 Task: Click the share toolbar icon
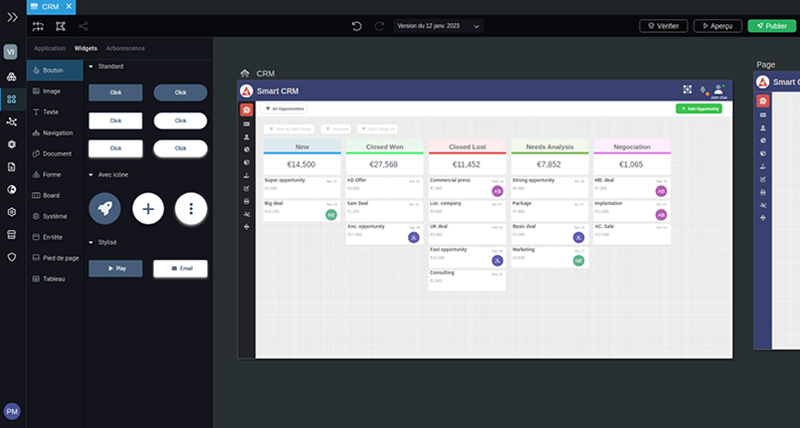click(83, 26)
